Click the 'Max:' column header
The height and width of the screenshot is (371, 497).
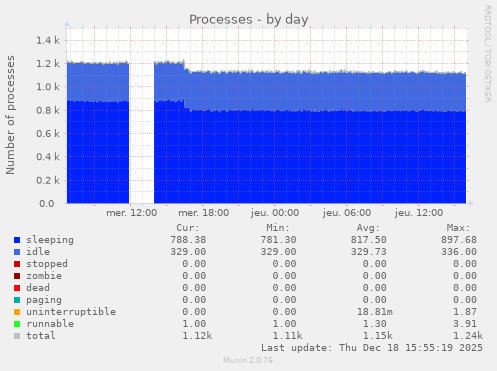[x=459, y=228]
